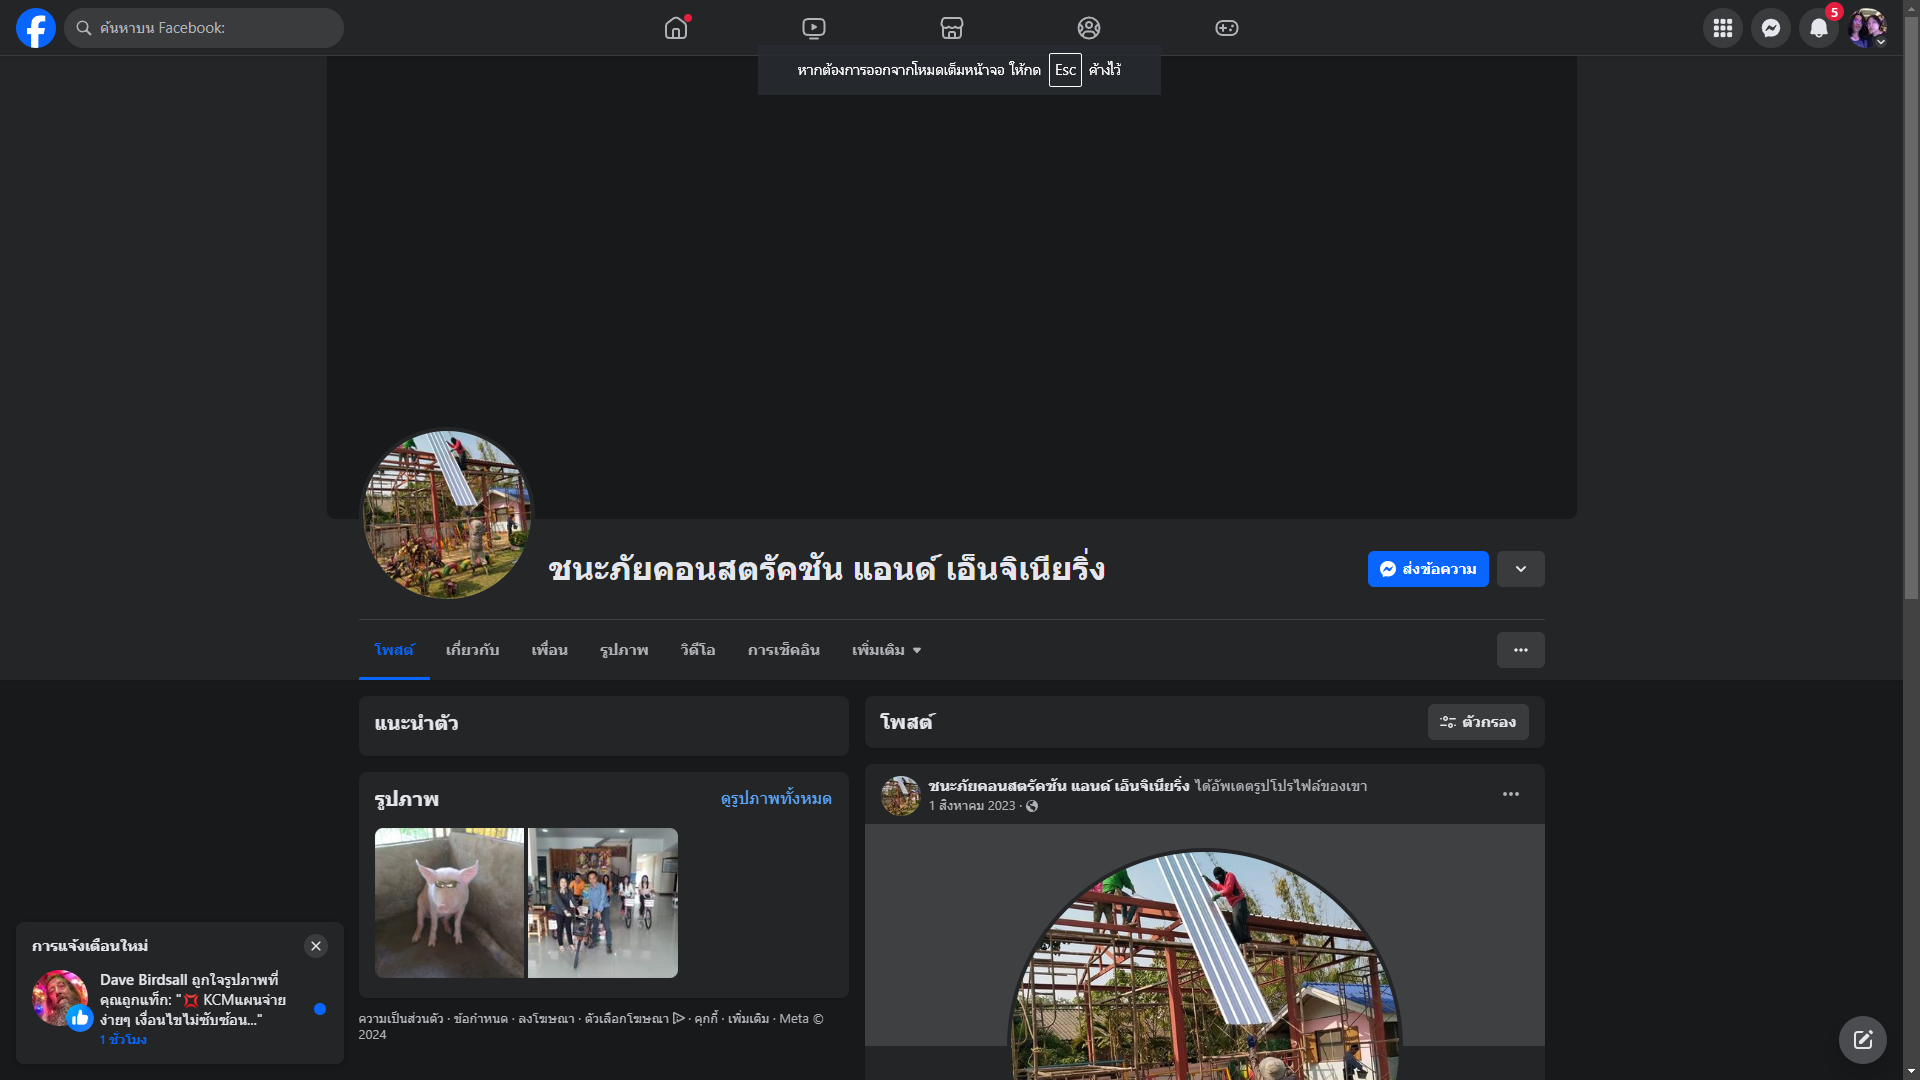The height and width of the screenshot is (1080, 1920).
Task: Select the เกี่ยวกับ tab
Action: [472, 650]
